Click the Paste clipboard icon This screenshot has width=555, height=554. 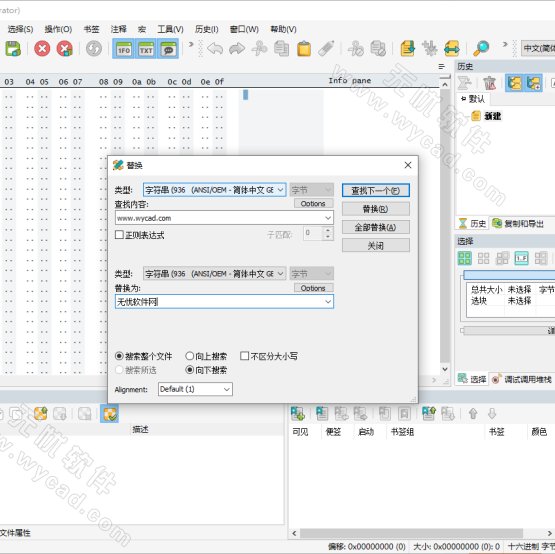(x=304, y=48)
